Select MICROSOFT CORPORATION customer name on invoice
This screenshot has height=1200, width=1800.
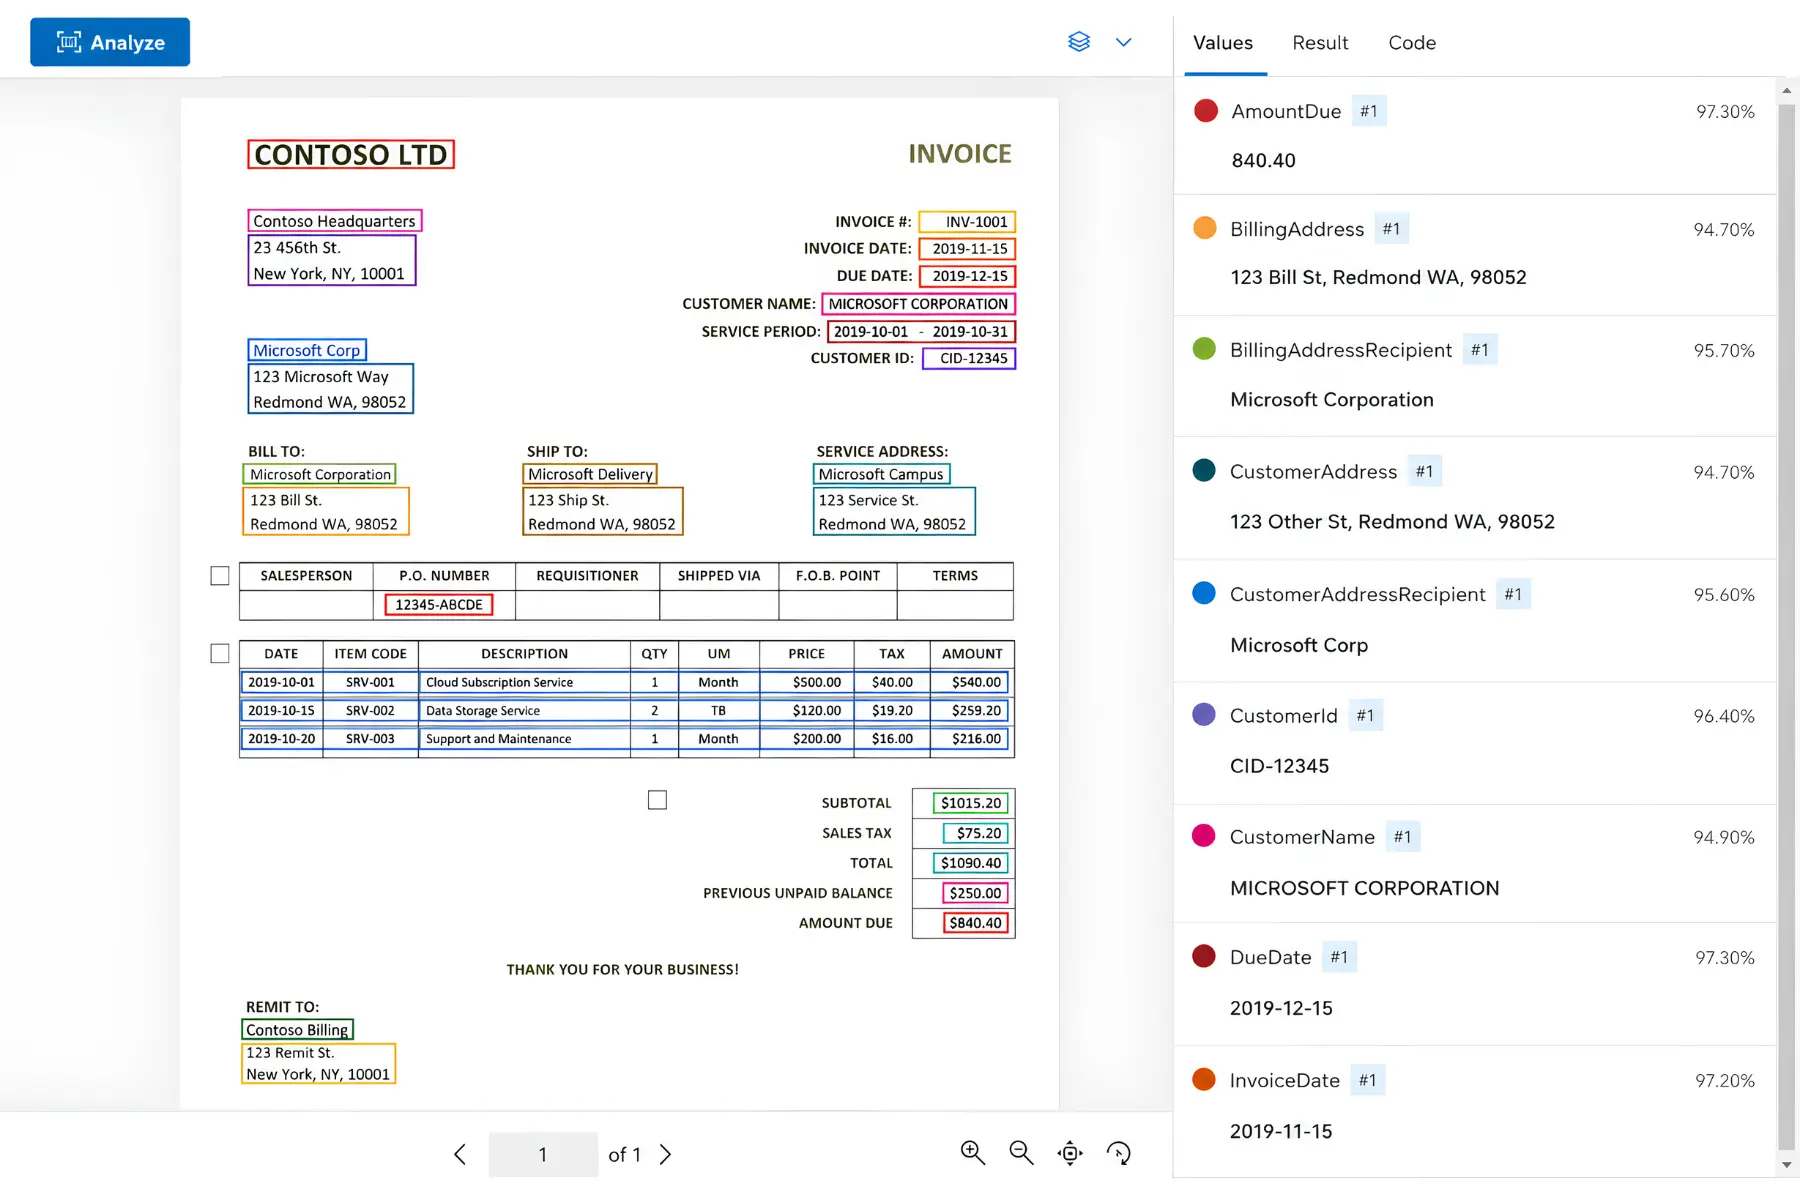918,304
